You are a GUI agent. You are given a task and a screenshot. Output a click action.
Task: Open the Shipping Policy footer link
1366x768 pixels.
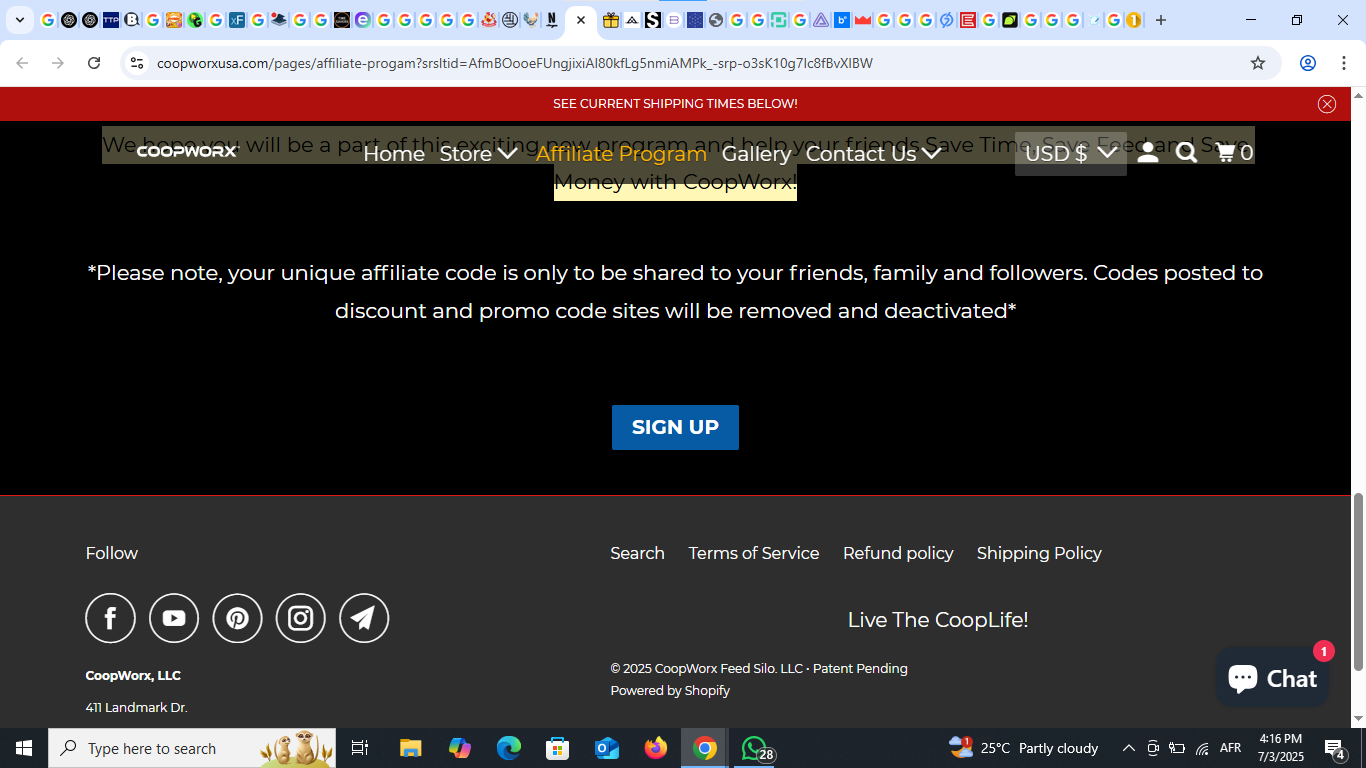[1039, 553]
